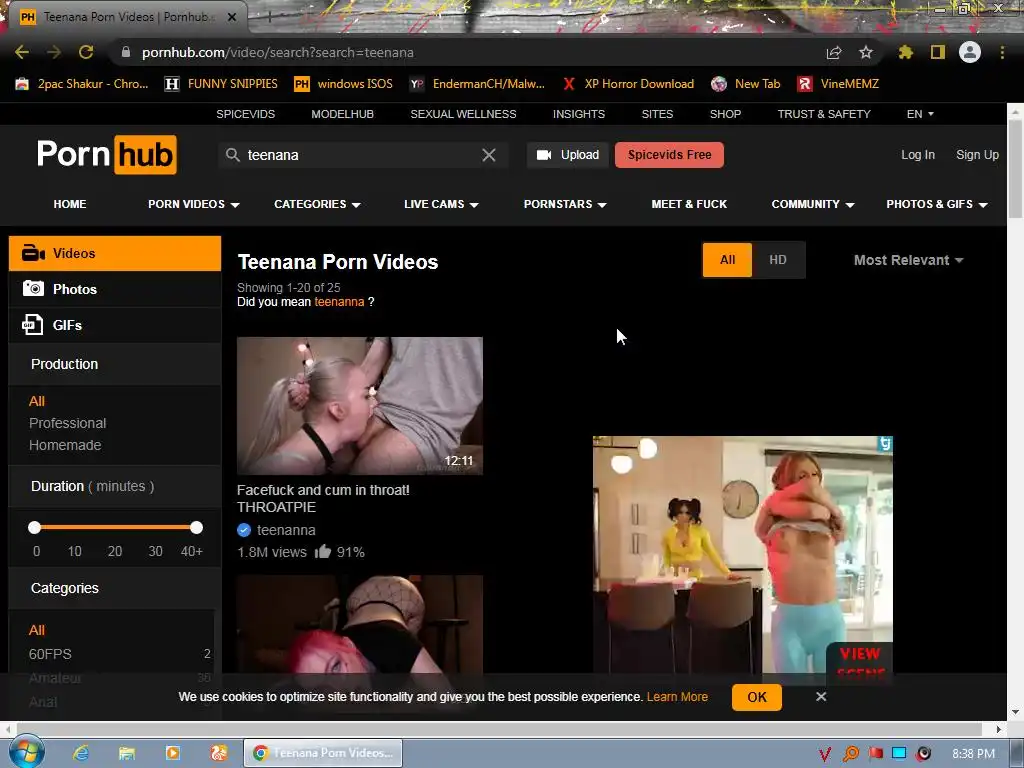The height and width of the screenshot is (768, 1024).
Task: Expand the PHOTOS & GIFS menu
Action: pos(936,204)
